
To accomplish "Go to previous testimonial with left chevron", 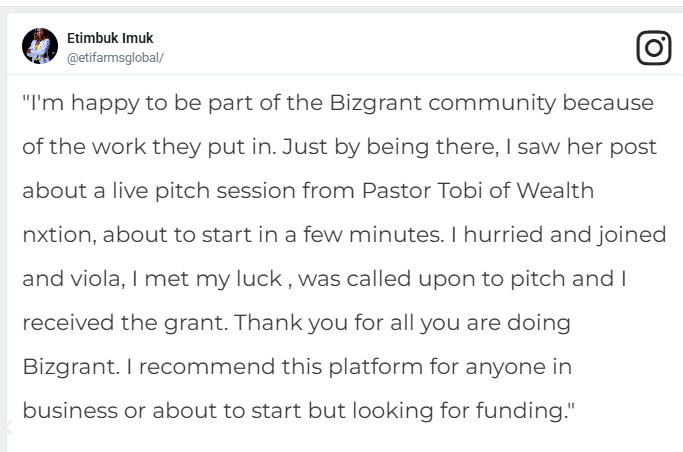I will (x=8, y=428).
